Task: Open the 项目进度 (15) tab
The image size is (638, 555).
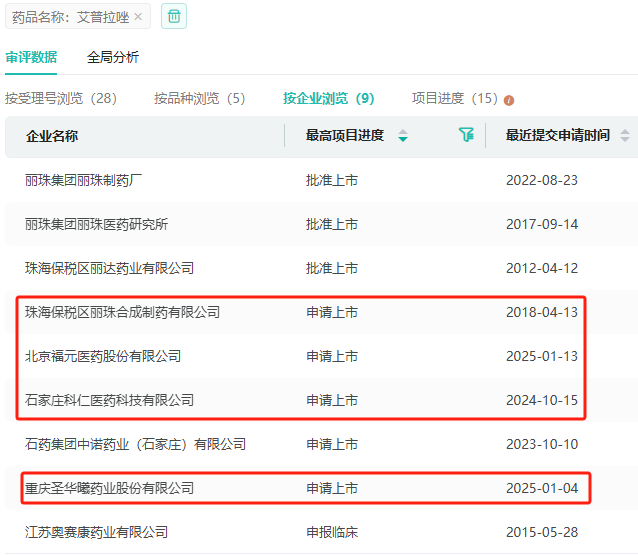Action: 455,98
